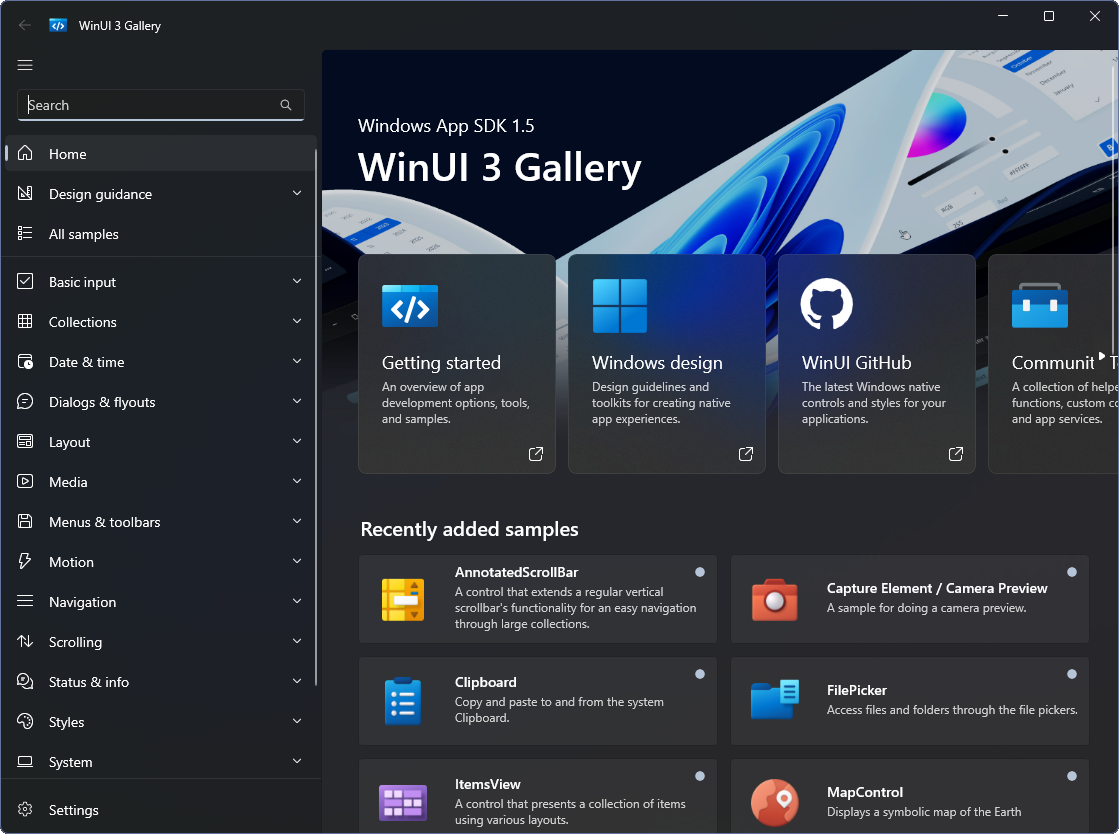Open the Collections category icon
Screen dimensions: 1119x834
click(x=25, y=321)
